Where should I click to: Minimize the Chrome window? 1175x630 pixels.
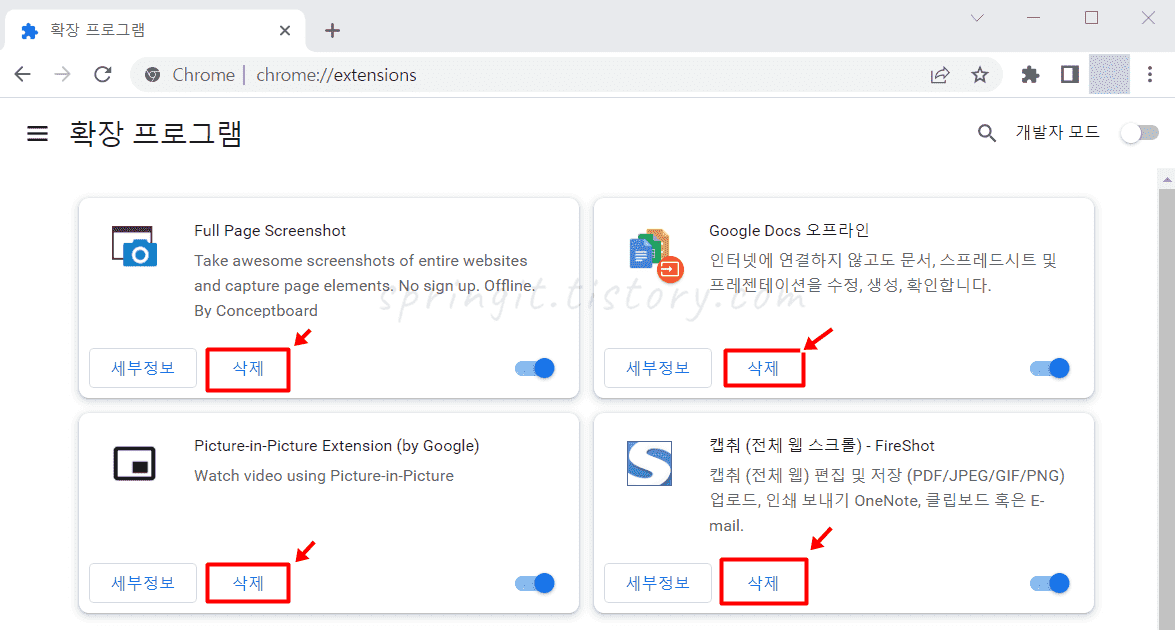click(x=1033, y=18)
